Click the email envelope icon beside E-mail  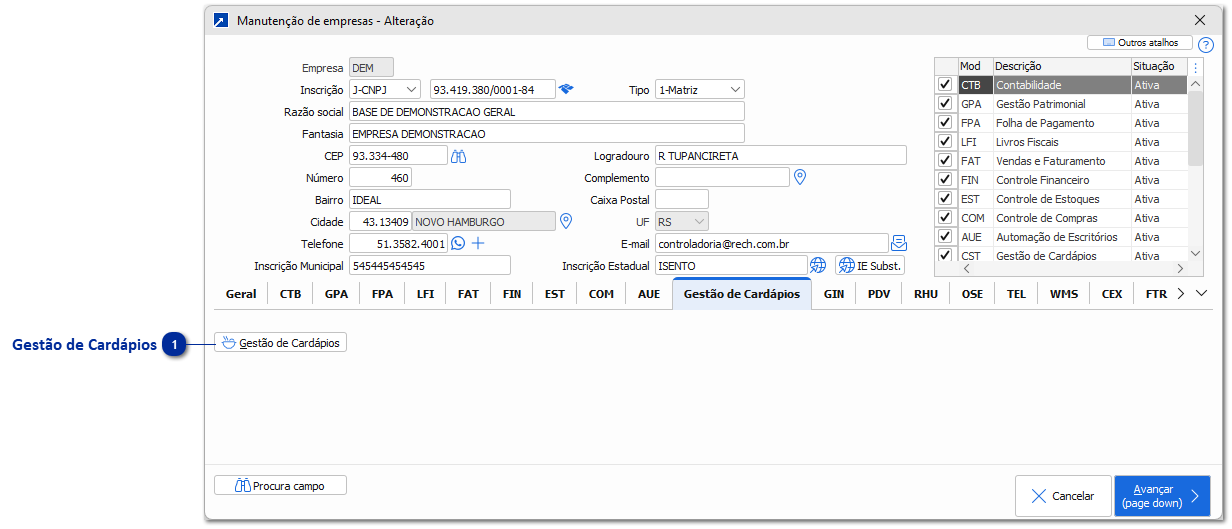(x=898, y=243)
